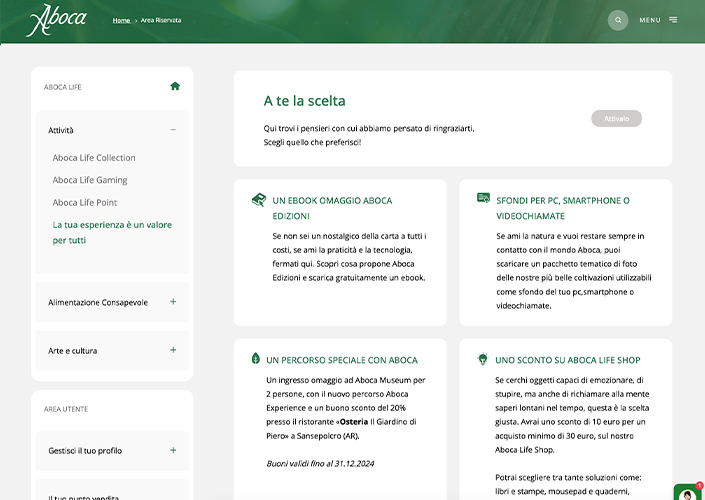Click the Aboca logo
The width and height of the screenshot is (705, 500).
[57, 20]
